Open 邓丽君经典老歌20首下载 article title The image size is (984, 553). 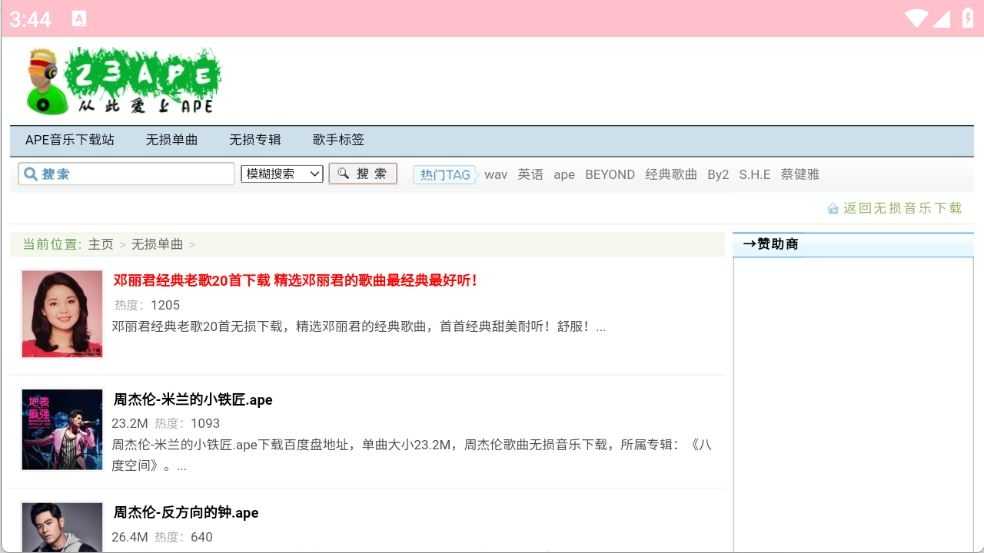(x=295, y=281)
